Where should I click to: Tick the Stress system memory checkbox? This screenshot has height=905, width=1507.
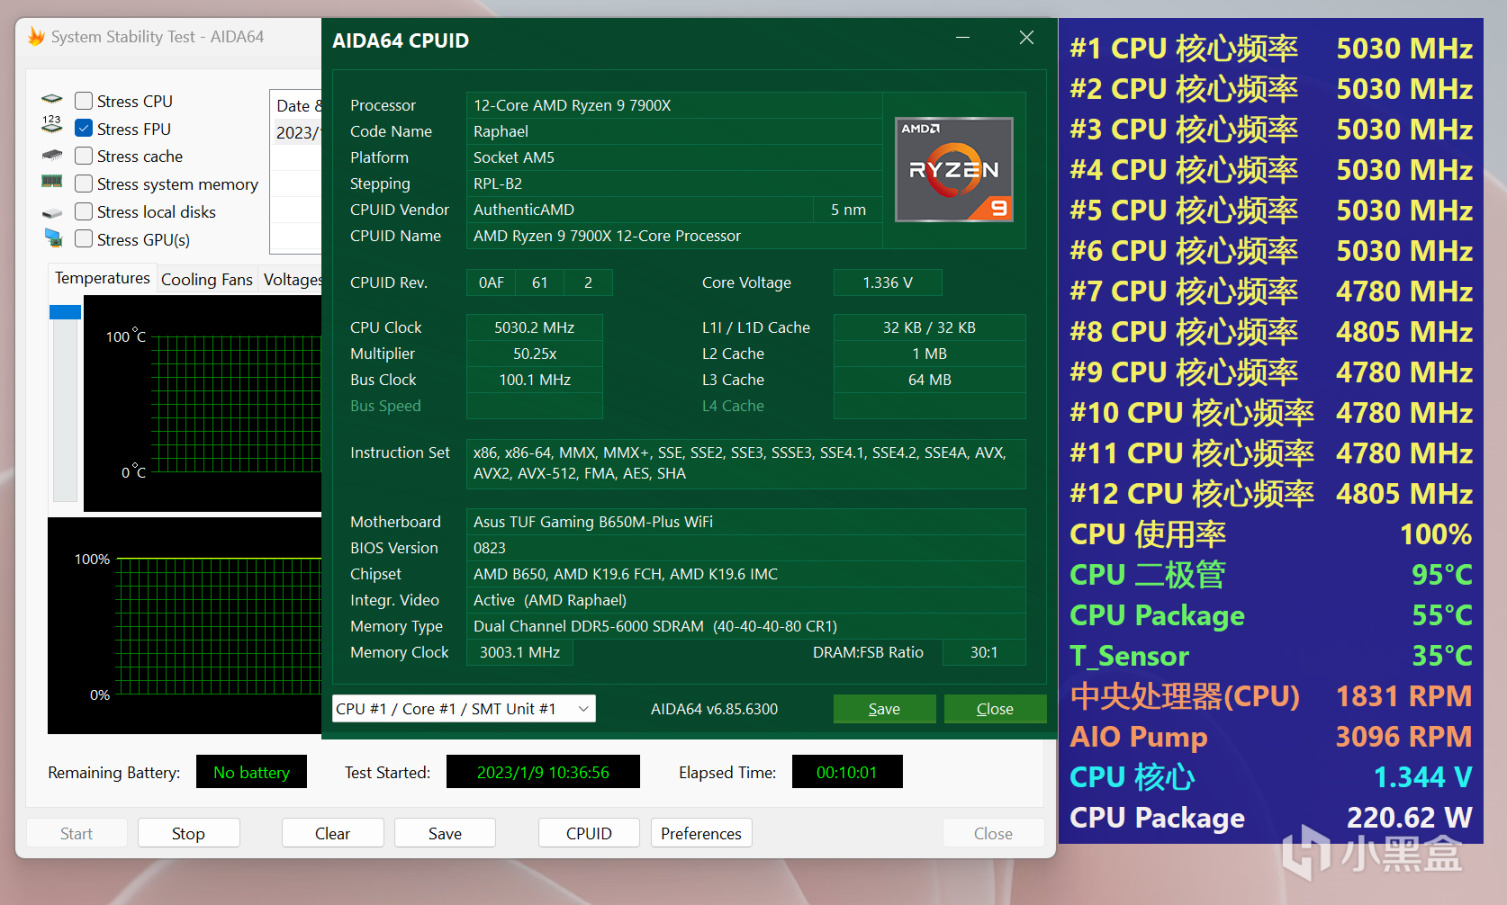[x=84, y=184]
